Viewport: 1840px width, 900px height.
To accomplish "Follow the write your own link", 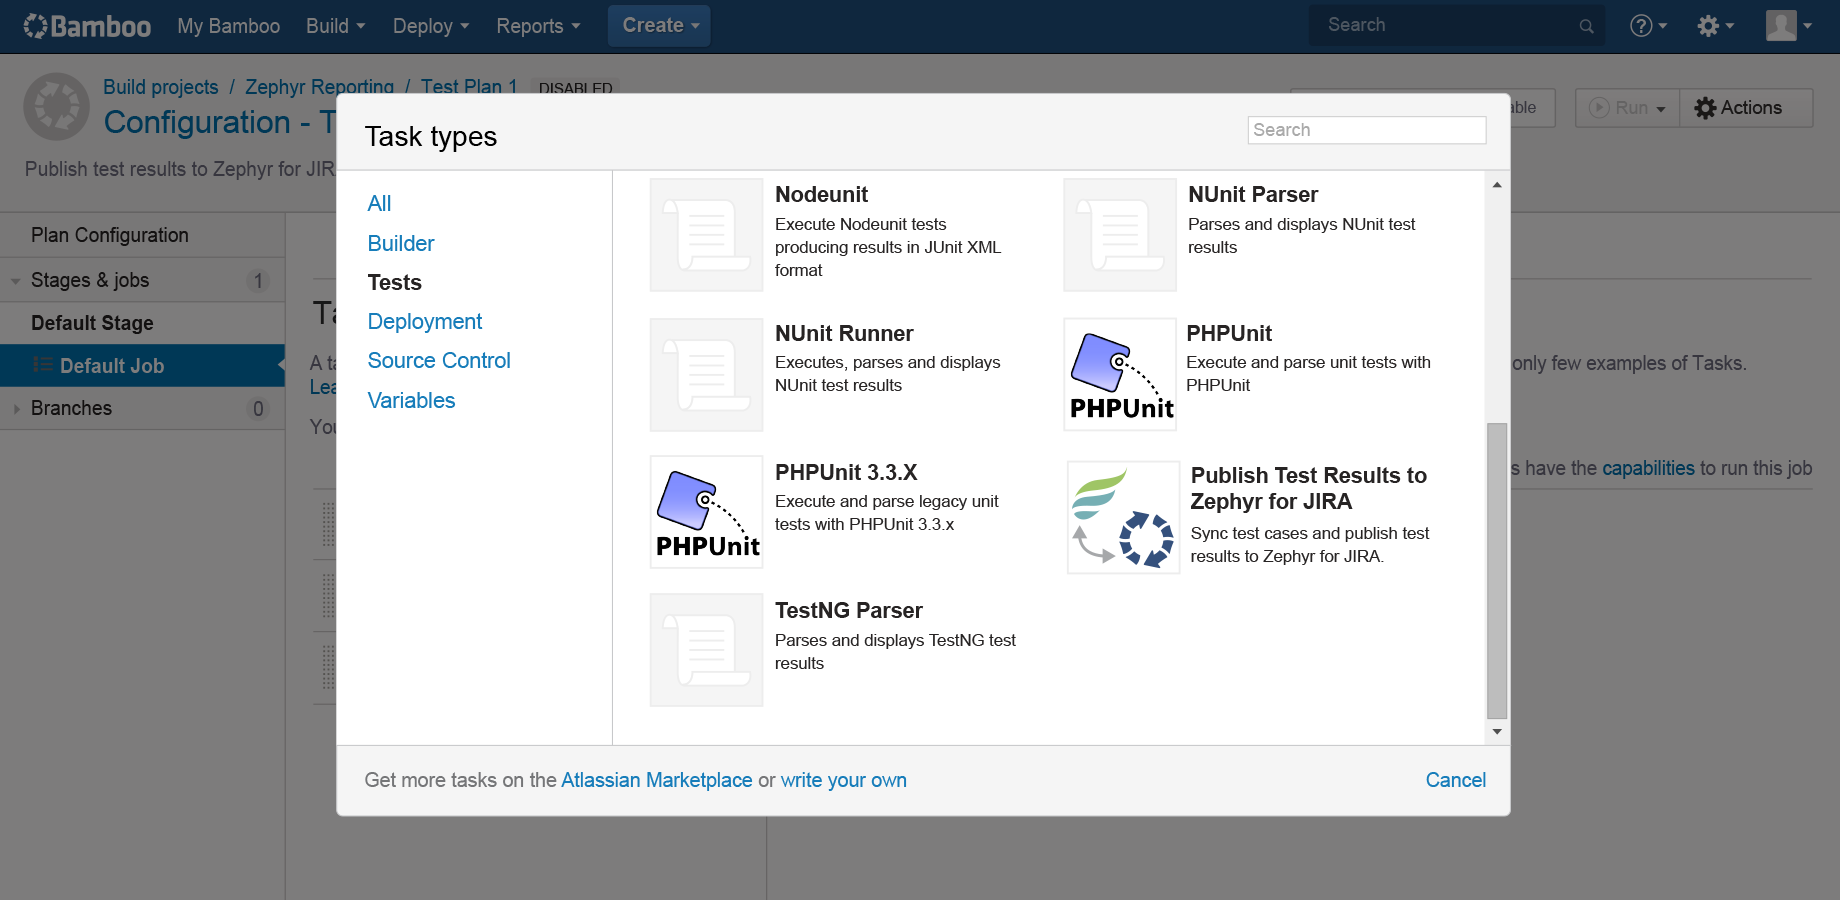I will click(843, 780).
